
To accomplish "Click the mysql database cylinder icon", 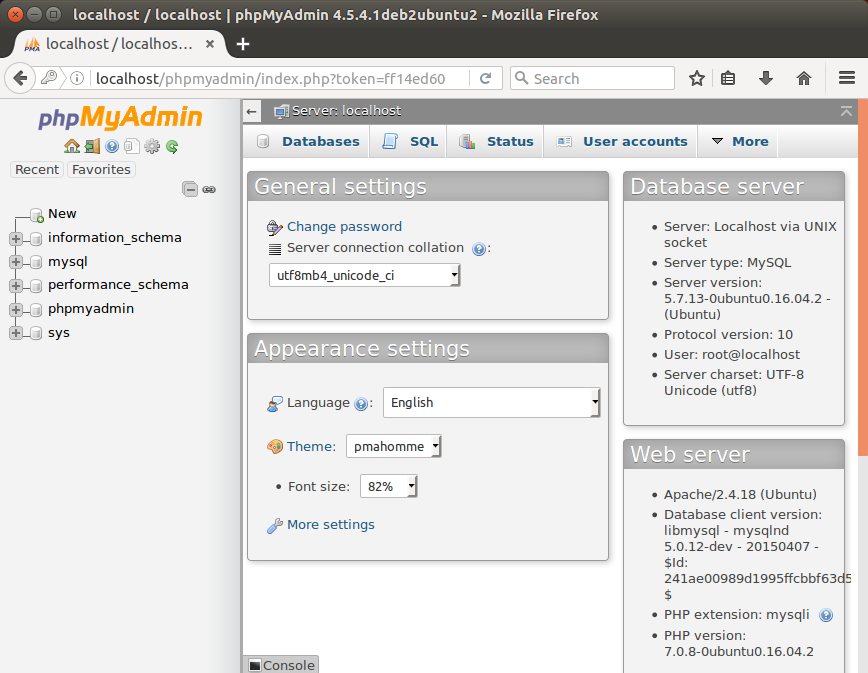I will (x=35, y=262).
